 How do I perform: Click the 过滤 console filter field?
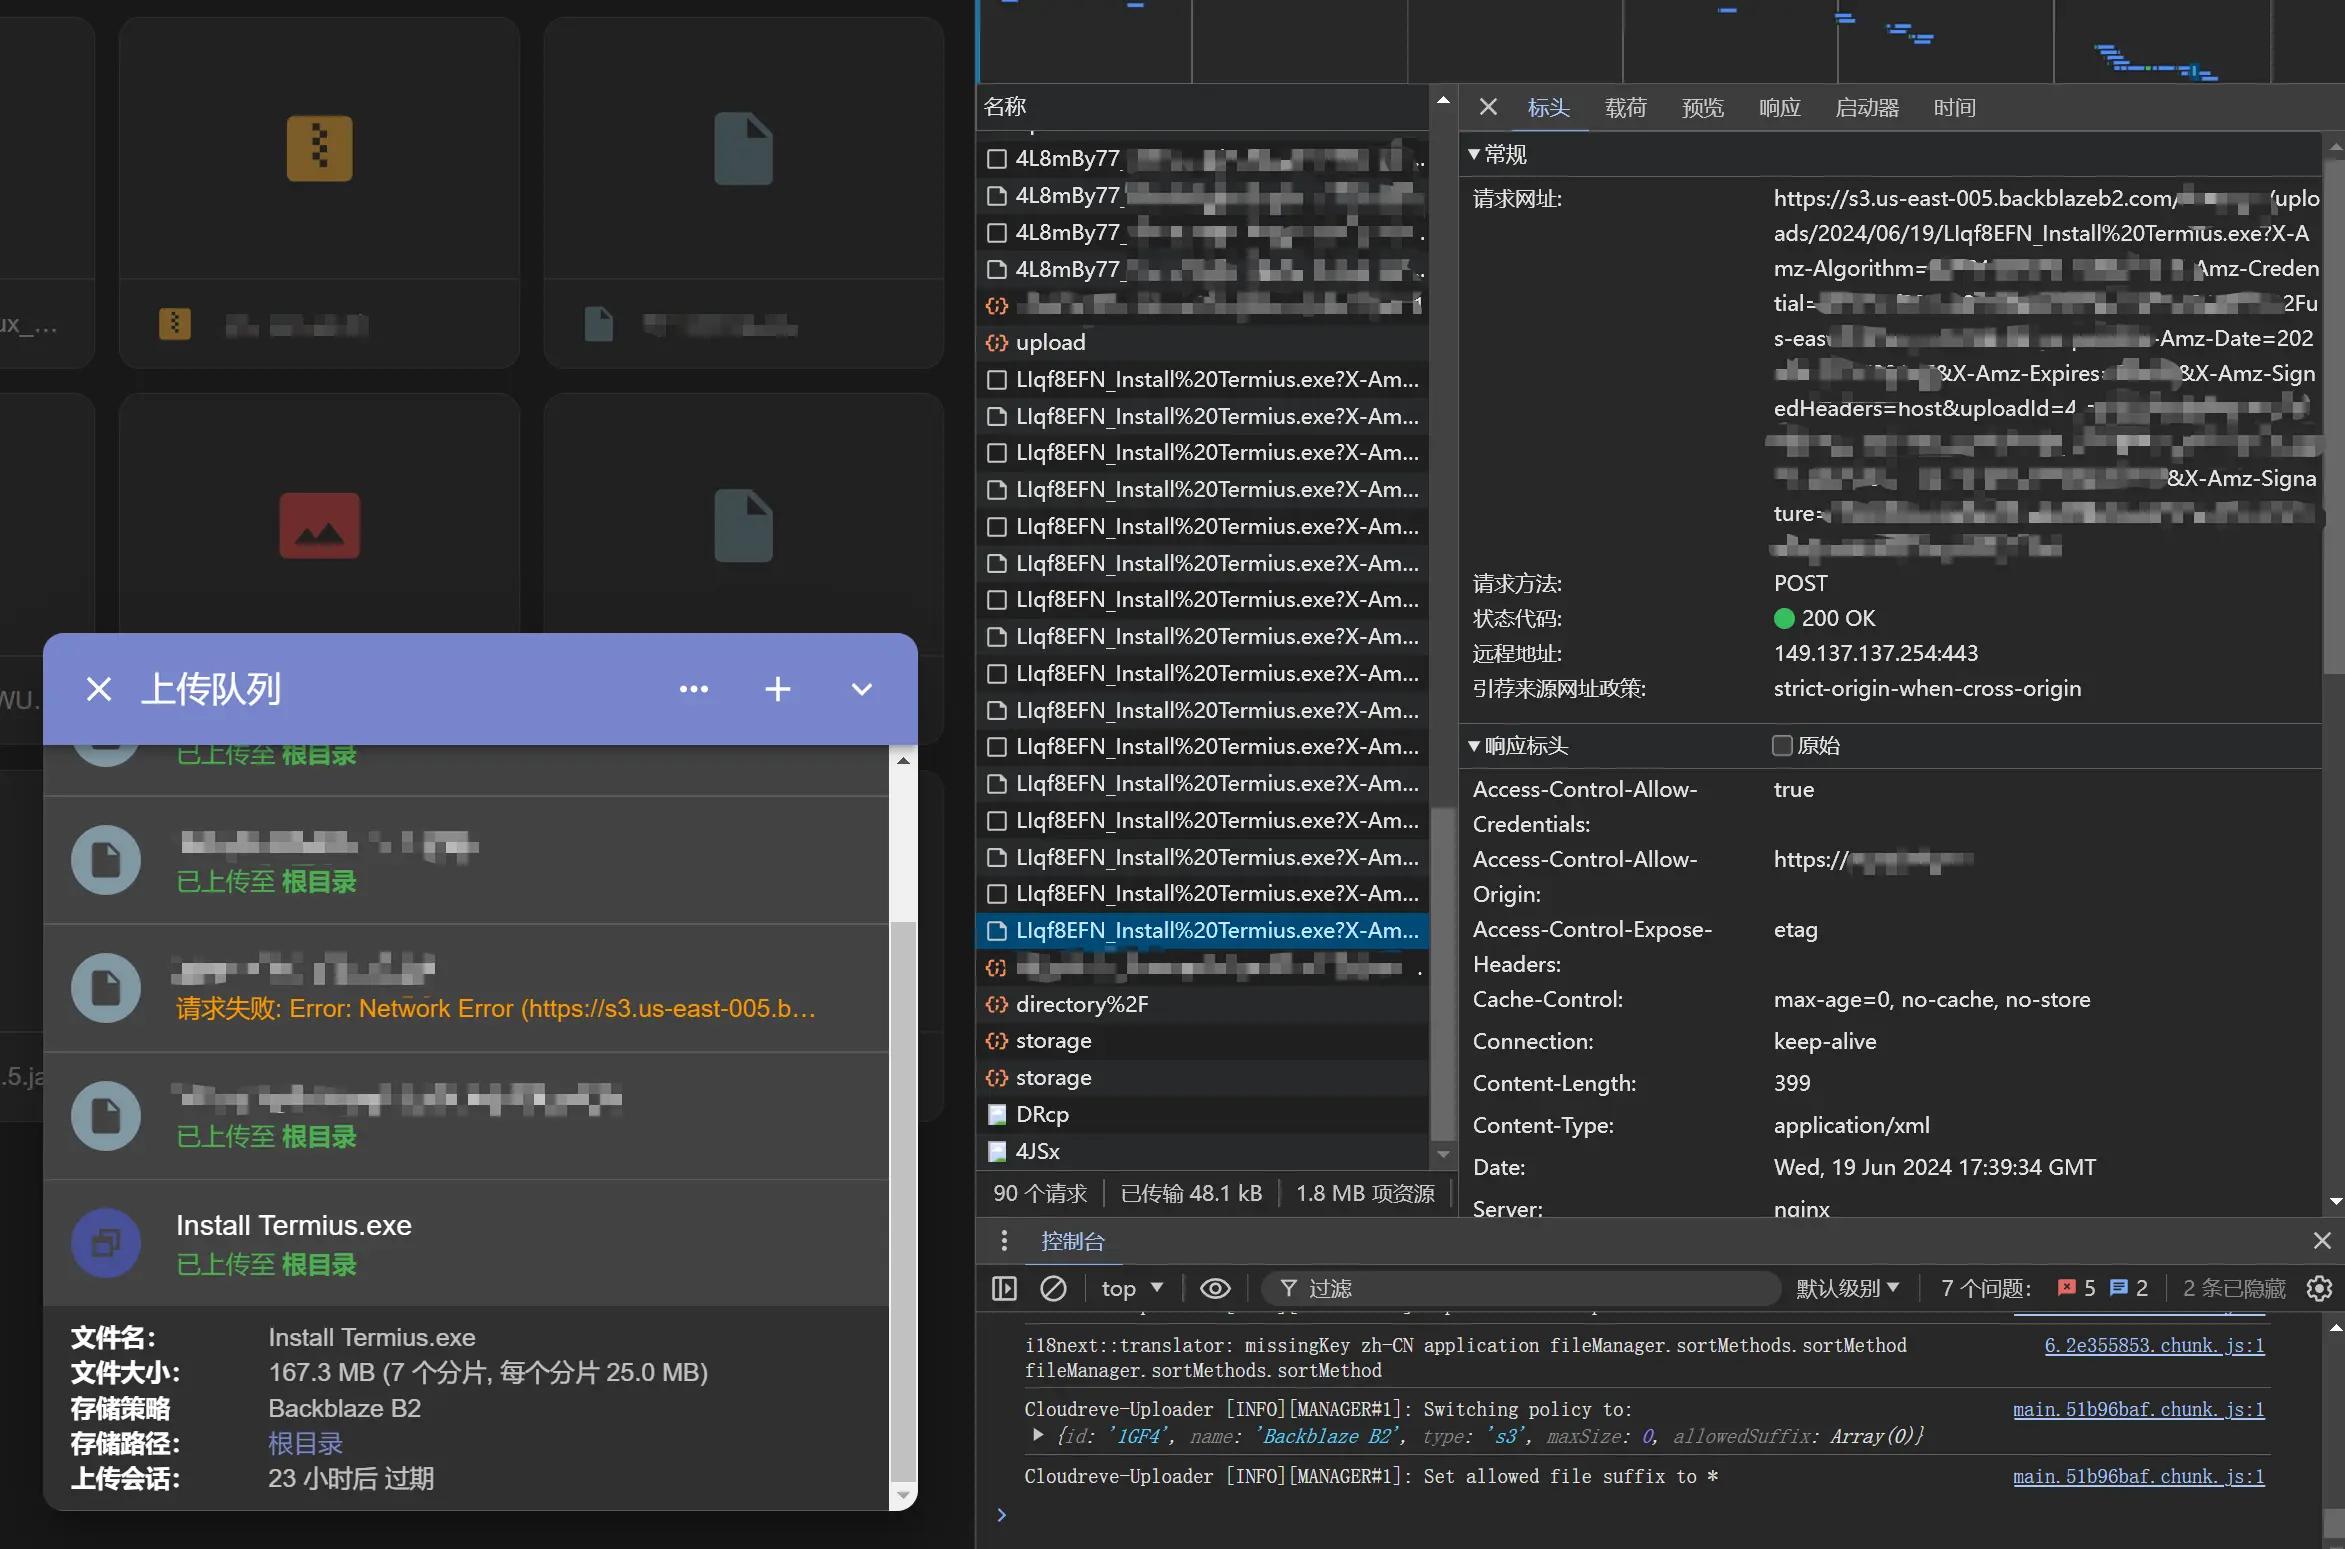[x=1520, y=1289]
